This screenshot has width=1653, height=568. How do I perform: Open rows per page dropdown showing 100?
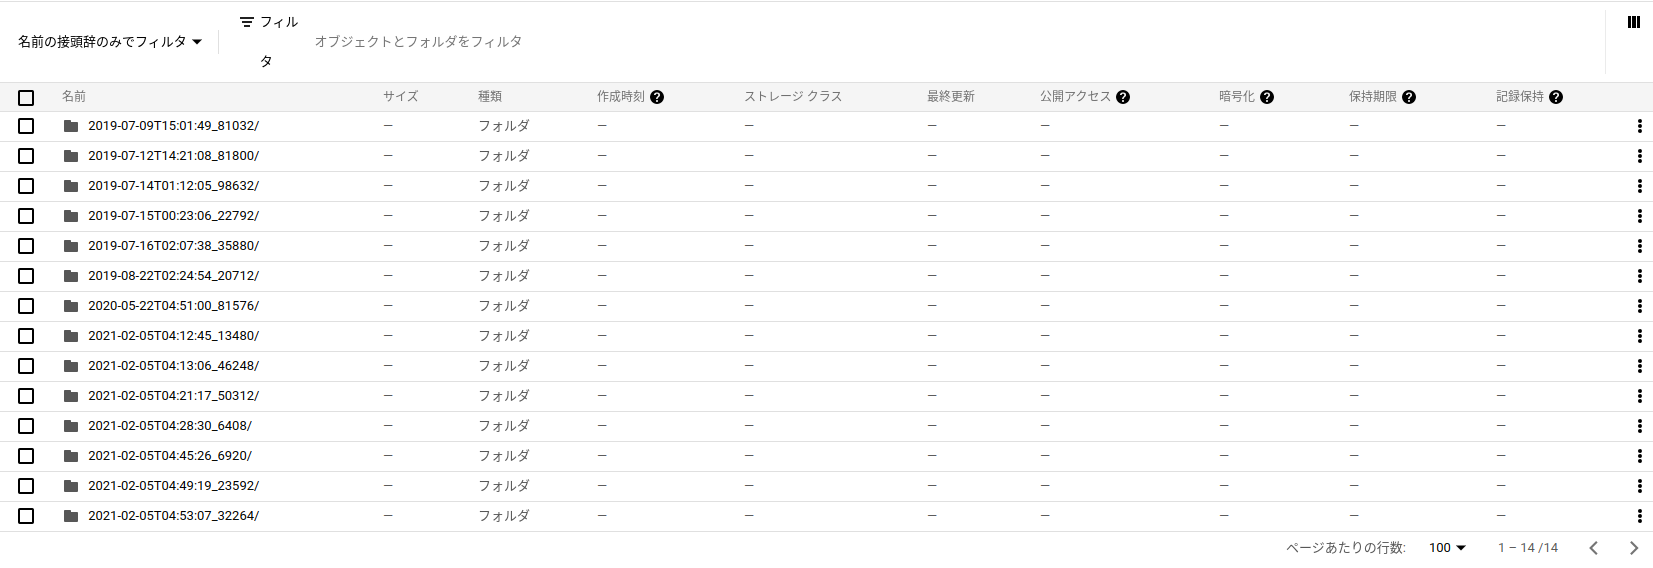pos(1447,548)
